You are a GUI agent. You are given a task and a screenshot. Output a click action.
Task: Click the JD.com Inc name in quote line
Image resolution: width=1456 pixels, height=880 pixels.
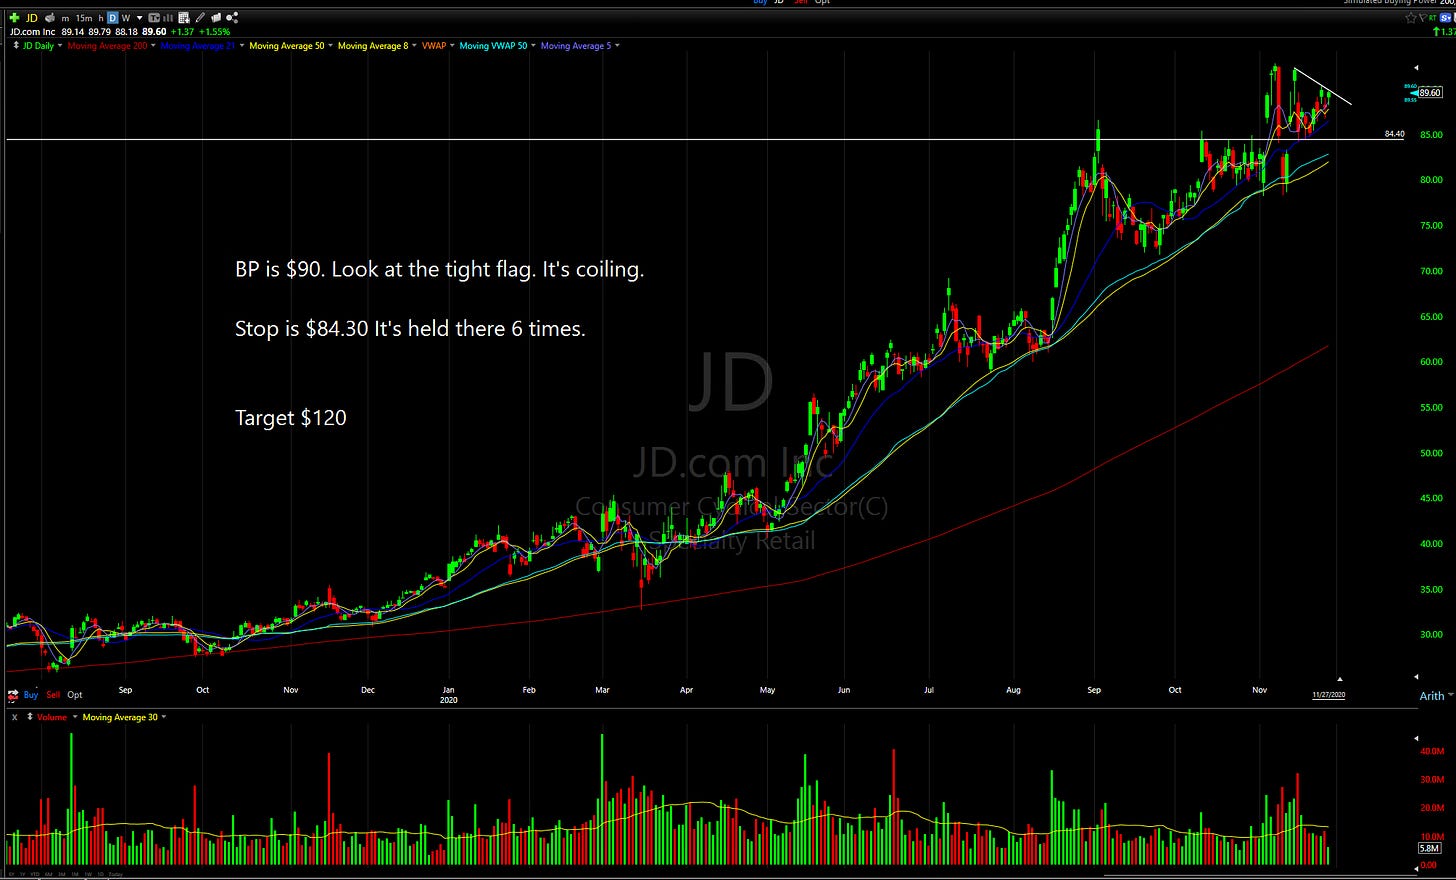pos(32,32)
